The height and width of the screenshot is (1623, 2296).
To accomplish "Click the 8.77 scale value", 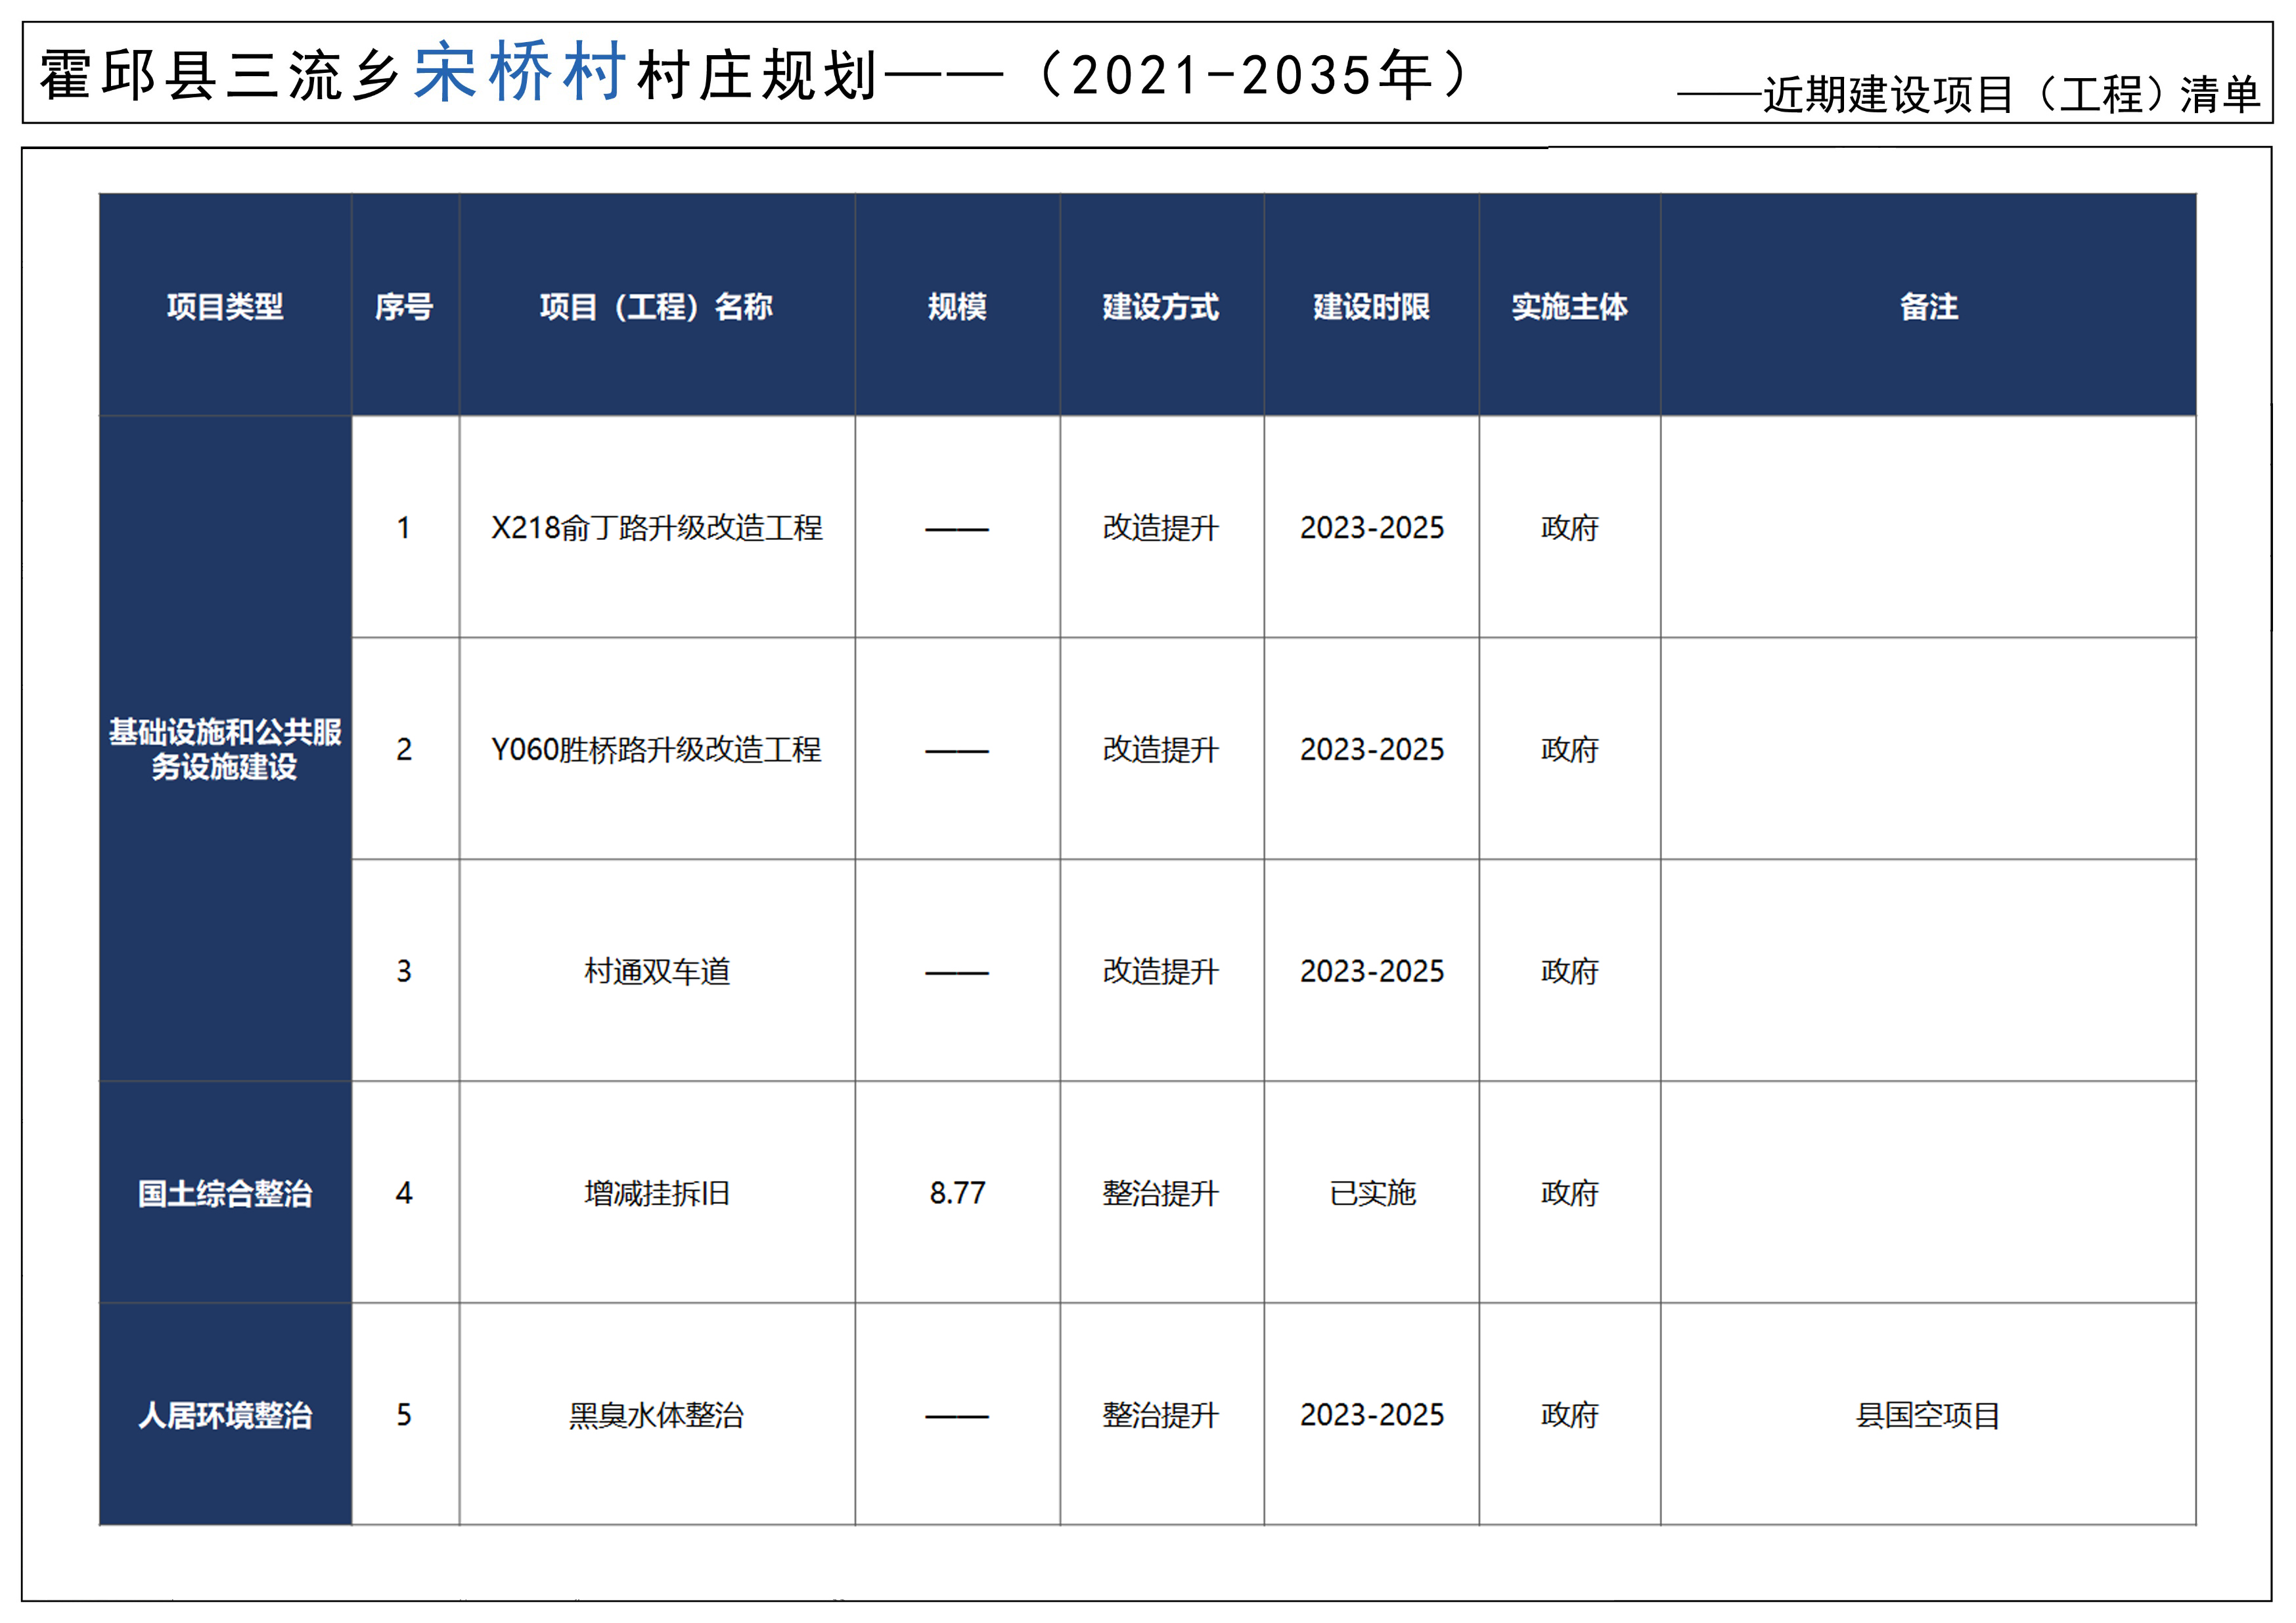I will pos(957,1193).
